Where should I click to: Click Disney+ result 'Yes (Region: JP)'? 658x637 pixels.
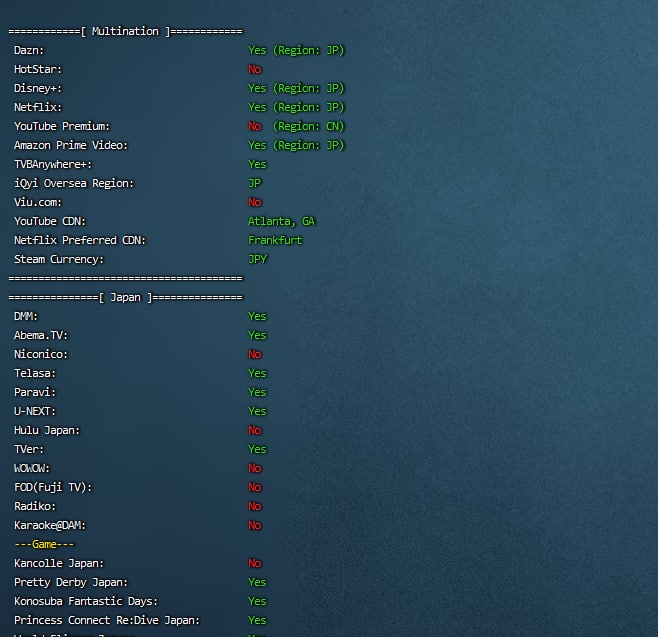[x=296, y=89]
